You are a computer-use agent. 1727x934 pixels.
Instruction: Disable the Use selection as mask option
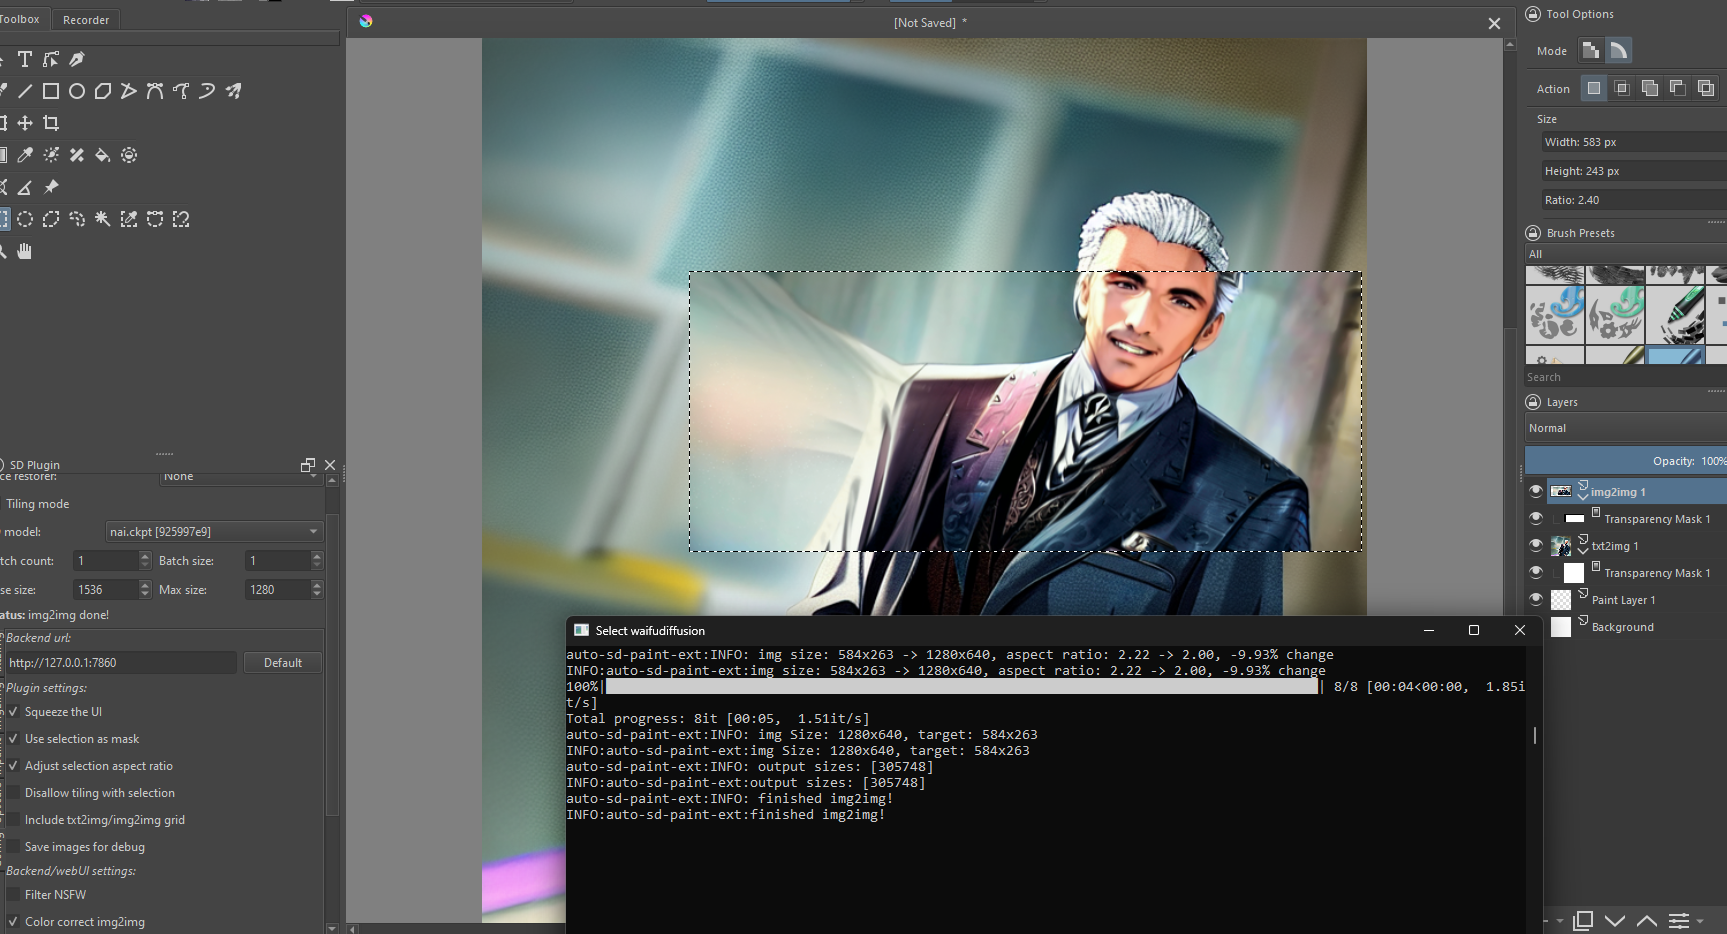[13, 738]
